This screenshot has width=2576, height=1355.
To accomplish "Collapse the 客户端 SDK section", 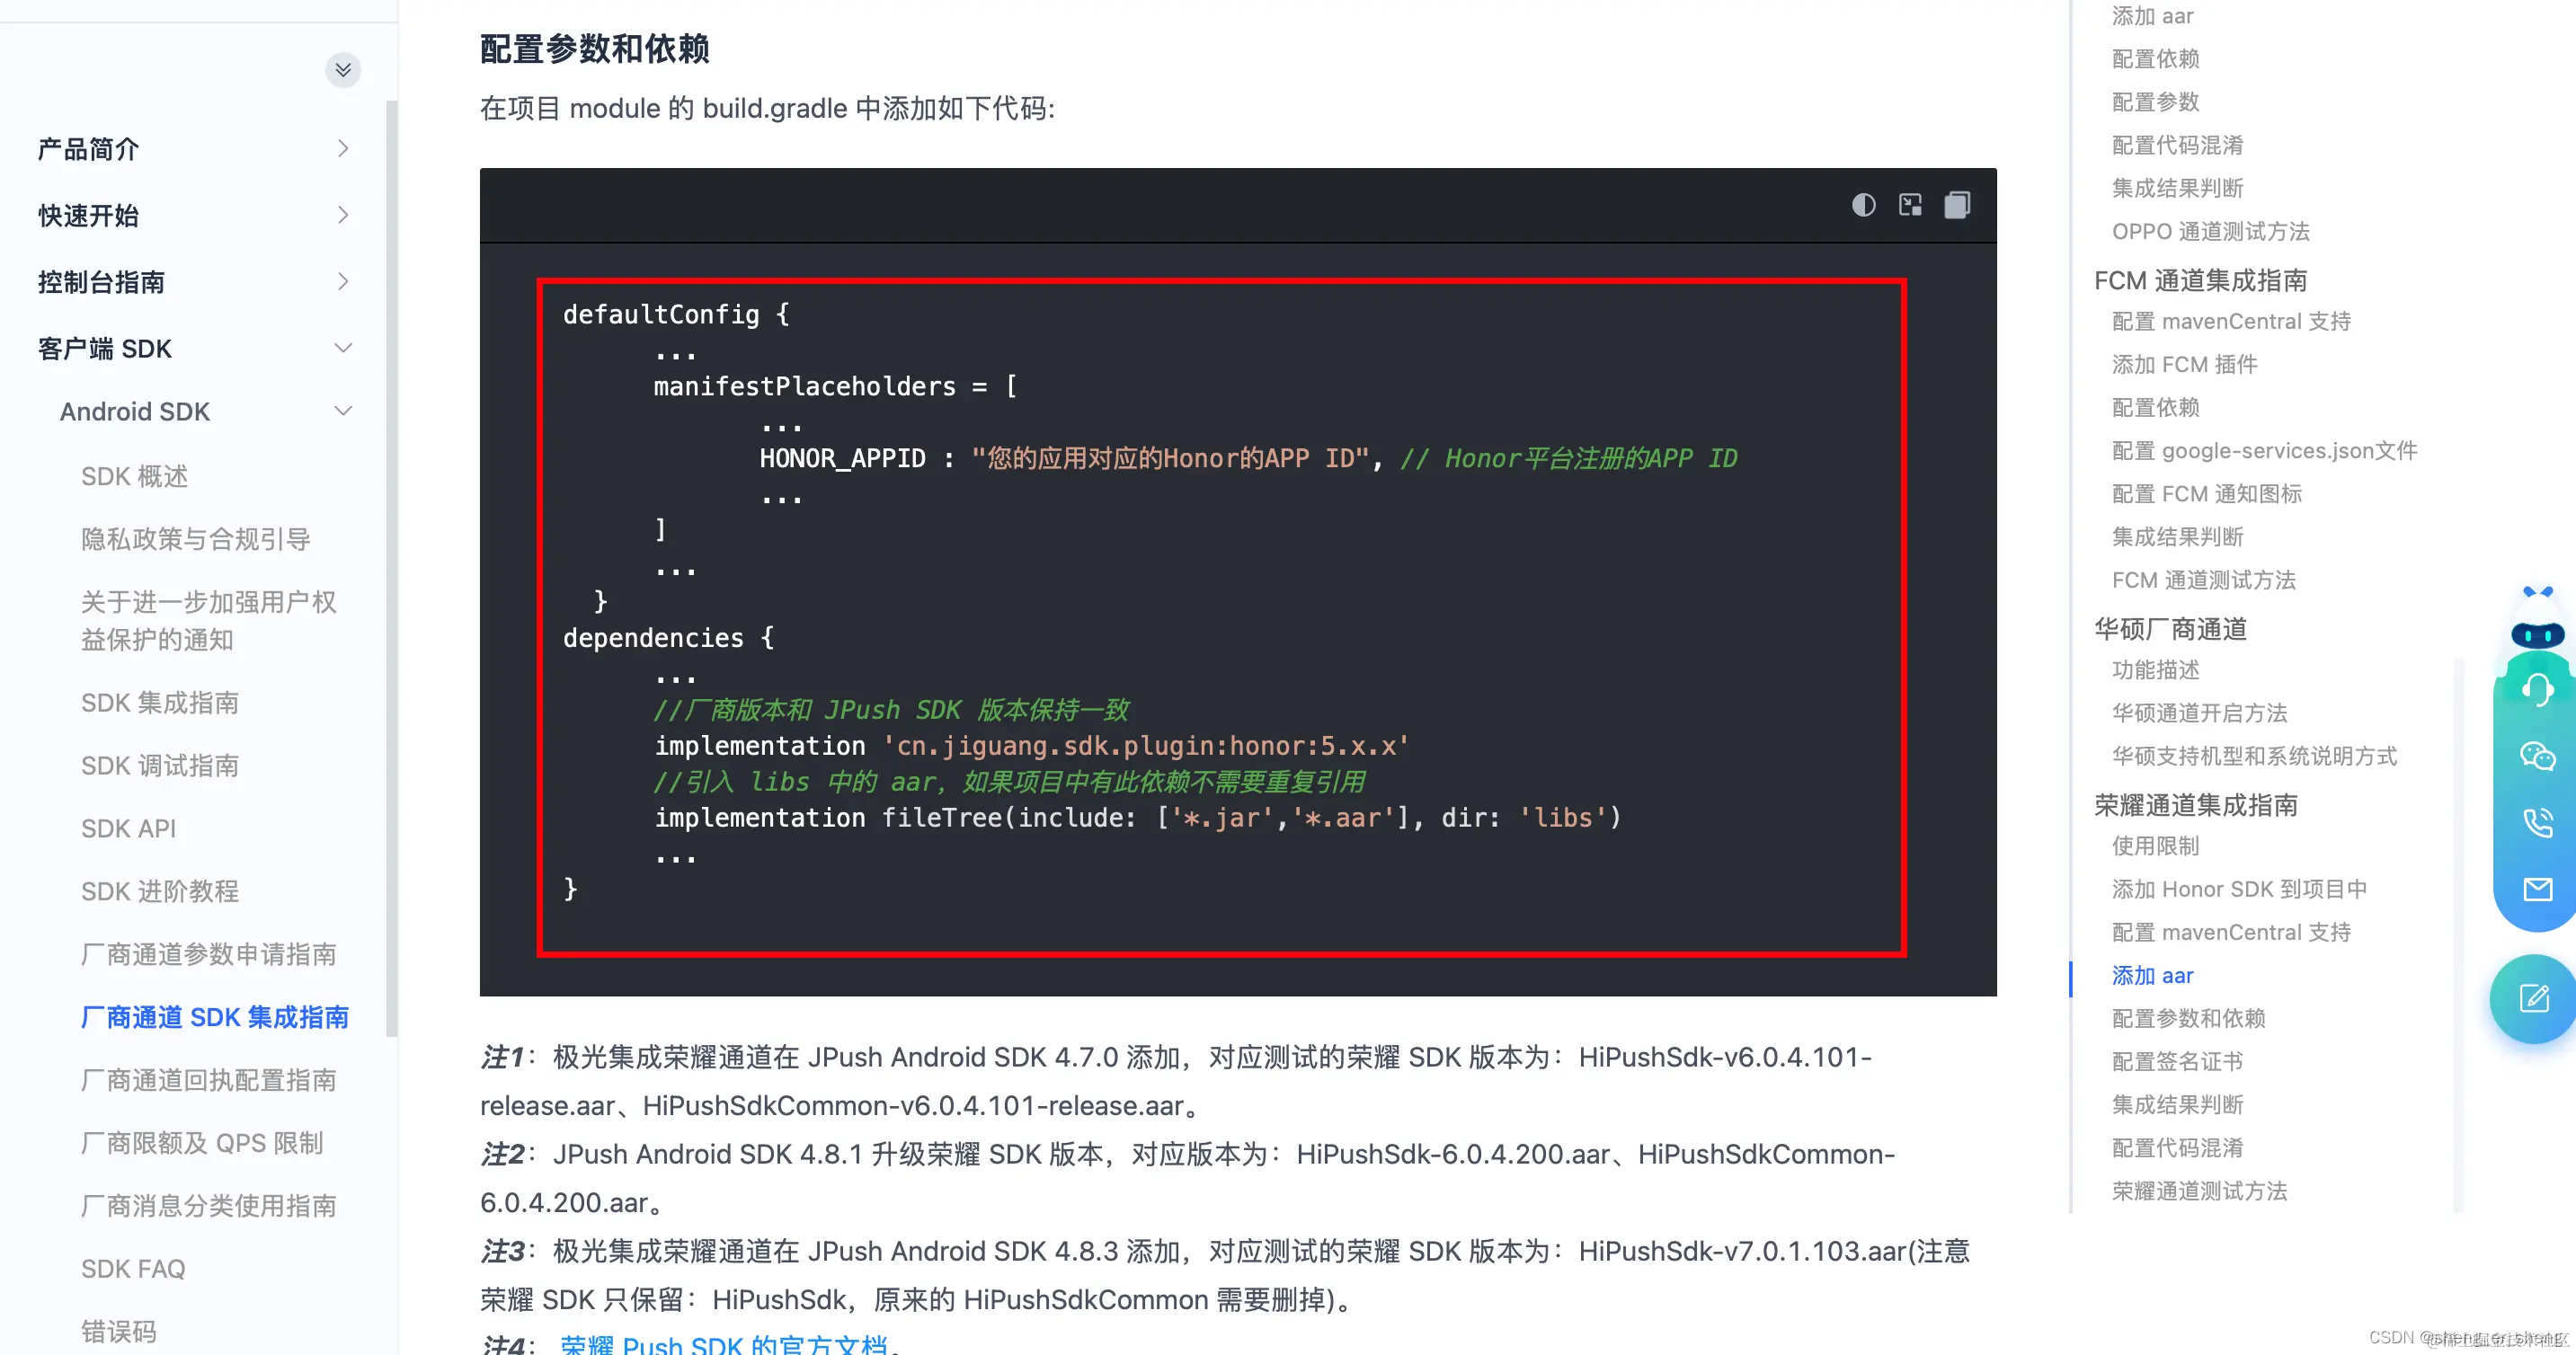I will point(343,348).
